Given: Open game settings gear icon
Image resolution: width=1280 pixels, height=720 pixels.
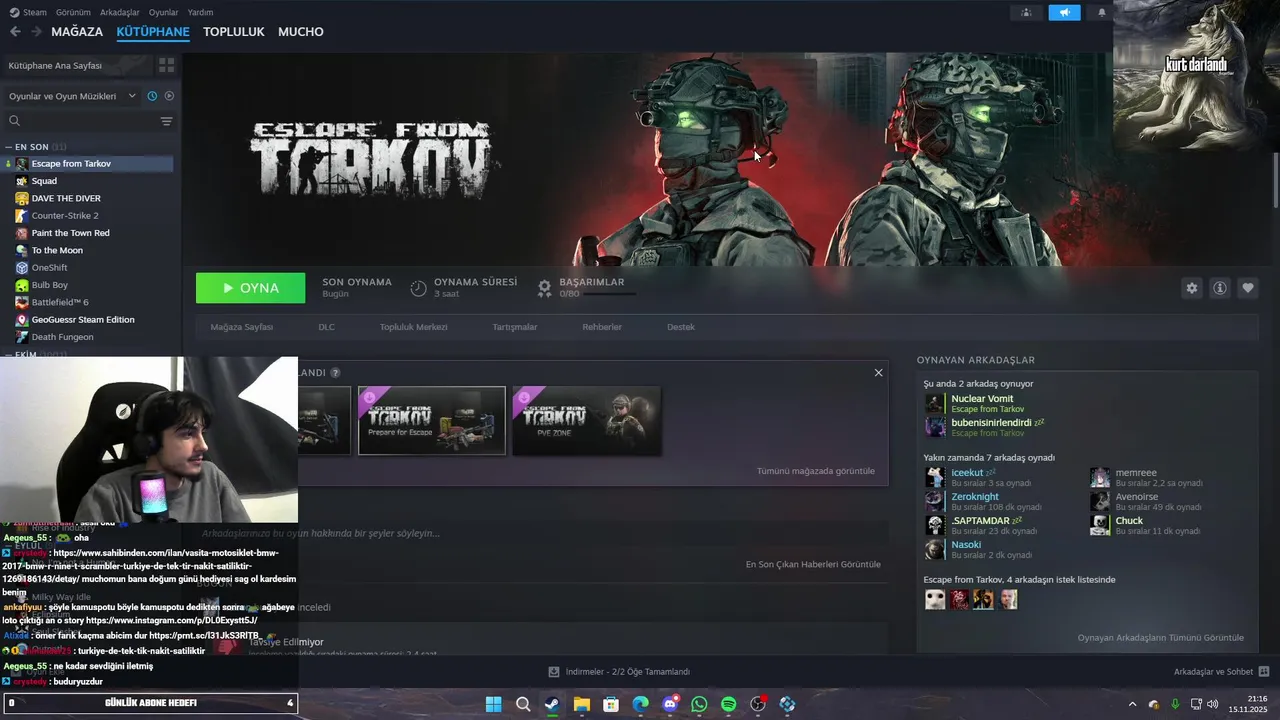Looking at the screenshot, I should click(x=1191, y=288).
